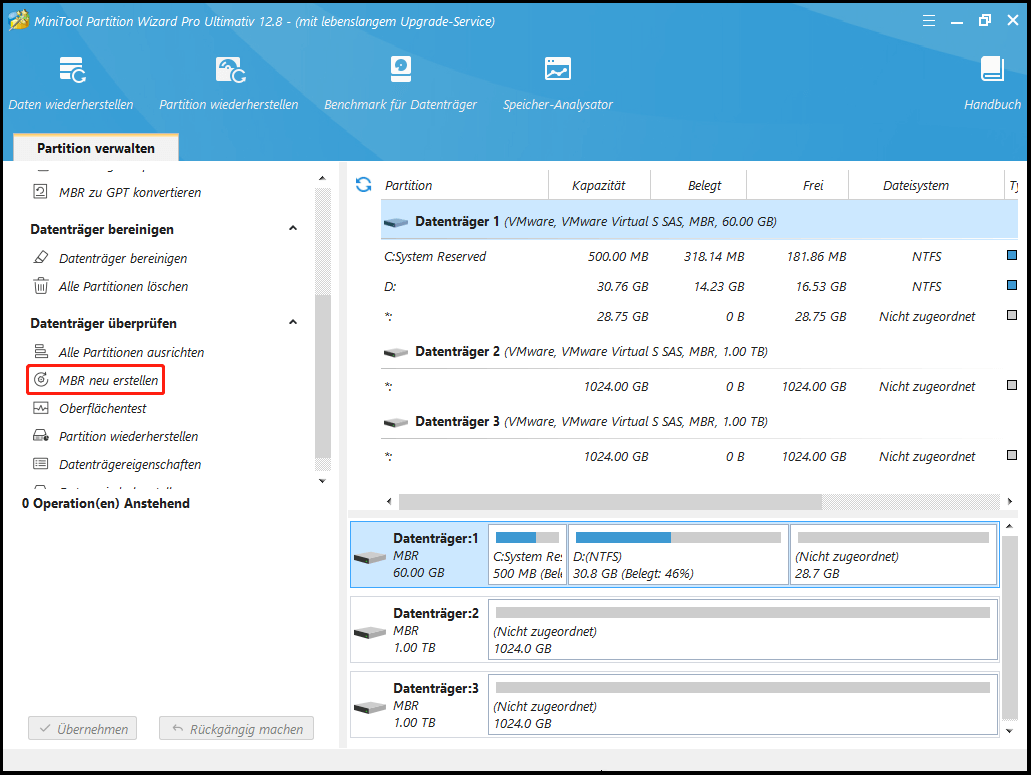
Task: Restore down the application window
Action: (984, 20)
